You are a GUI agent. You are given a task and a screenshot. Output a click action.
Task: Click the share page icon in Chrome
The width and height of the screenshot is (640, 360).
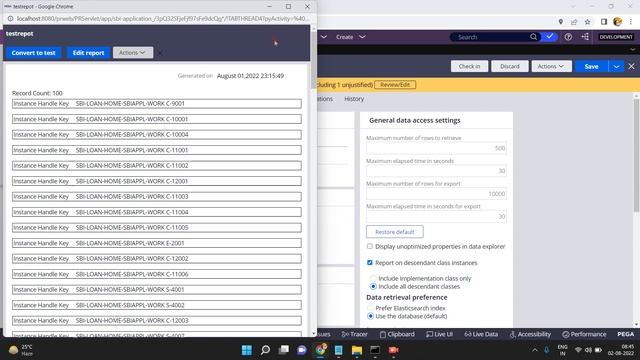click(574, 22)
